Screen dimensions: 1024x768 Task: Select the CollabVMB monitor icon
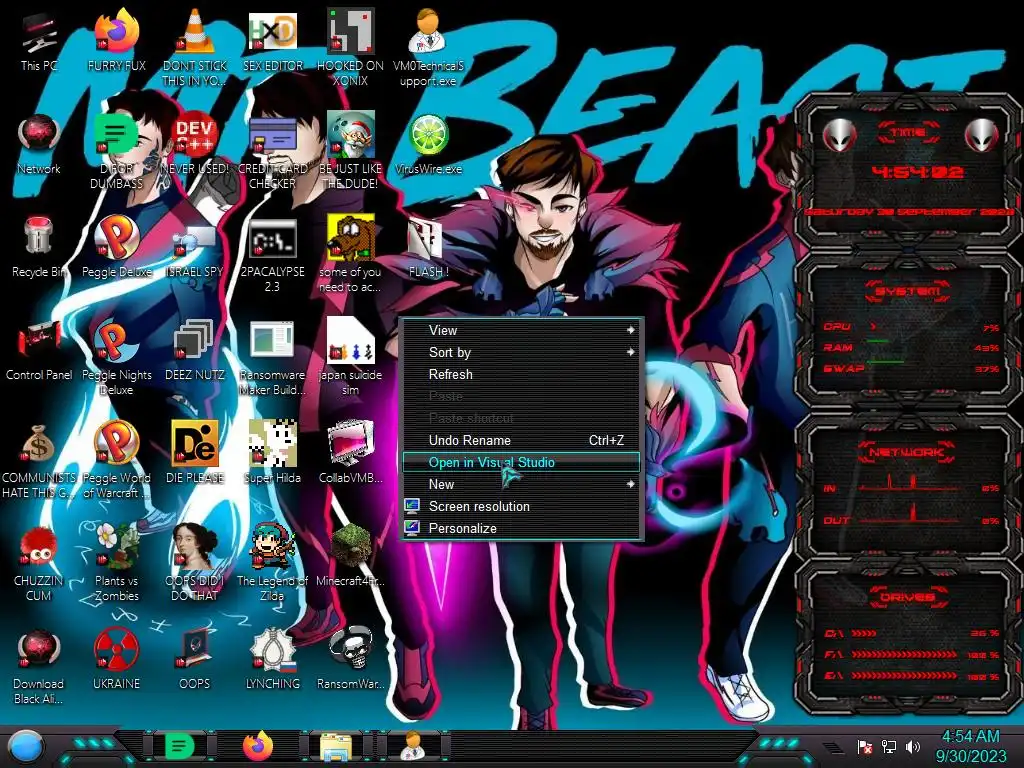(350, 453)
